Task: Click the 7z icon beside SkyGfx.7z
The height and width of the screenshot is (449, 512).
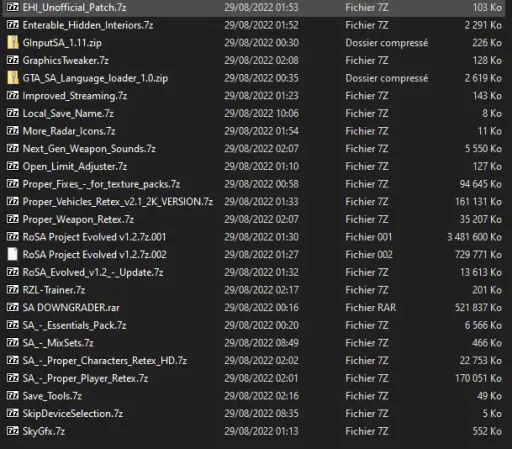Action: tap(13, 431)
